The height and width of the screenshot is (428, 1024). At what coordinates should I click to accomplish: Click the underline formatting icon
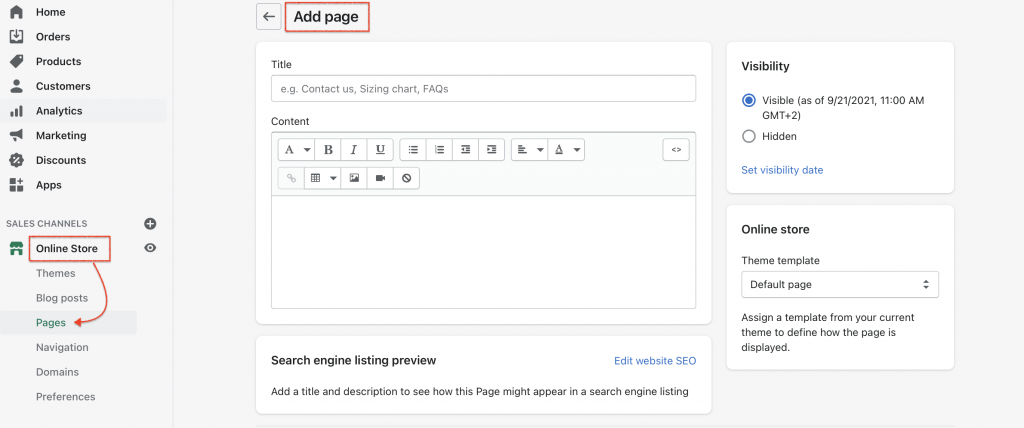click(x=379, y=149)
